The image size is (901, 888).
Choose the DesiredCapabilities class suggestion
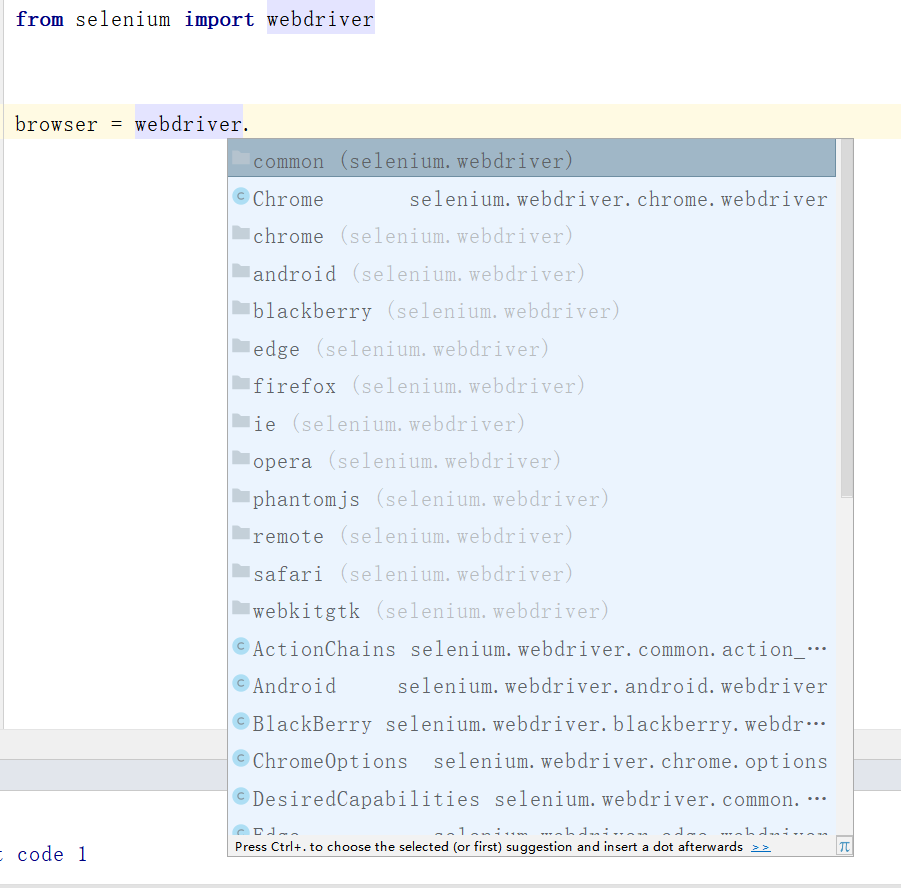tap(532, 798)
